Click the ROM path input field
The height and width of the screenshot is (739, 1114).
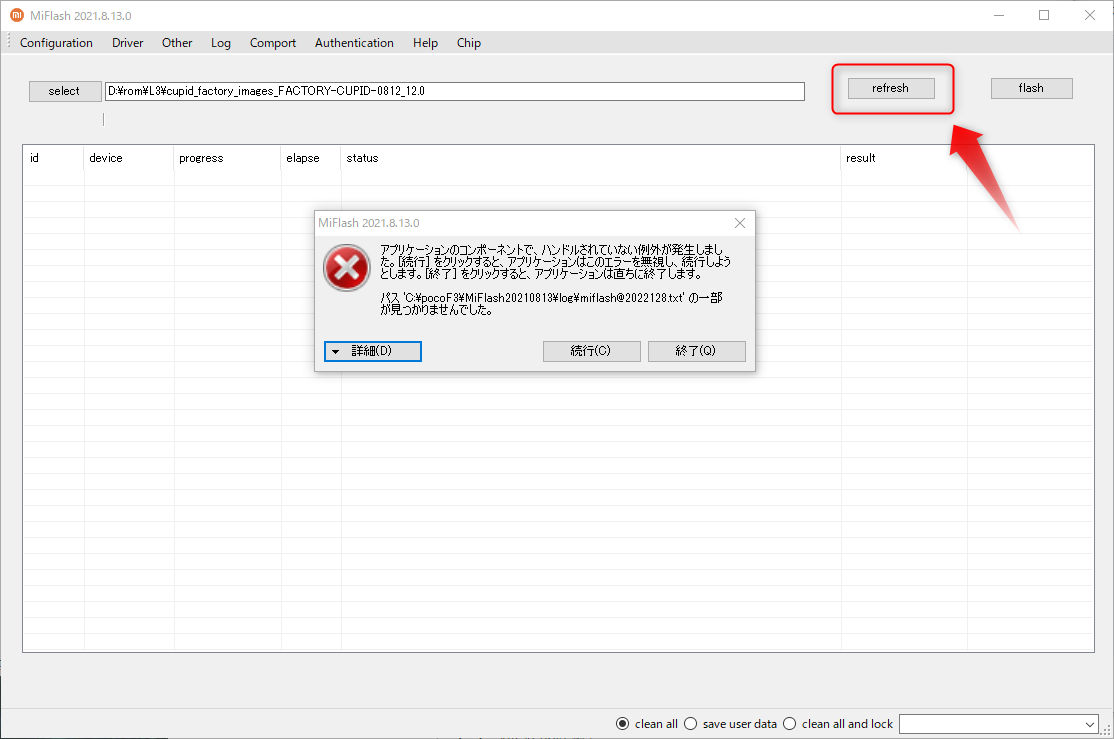(455, 90)
